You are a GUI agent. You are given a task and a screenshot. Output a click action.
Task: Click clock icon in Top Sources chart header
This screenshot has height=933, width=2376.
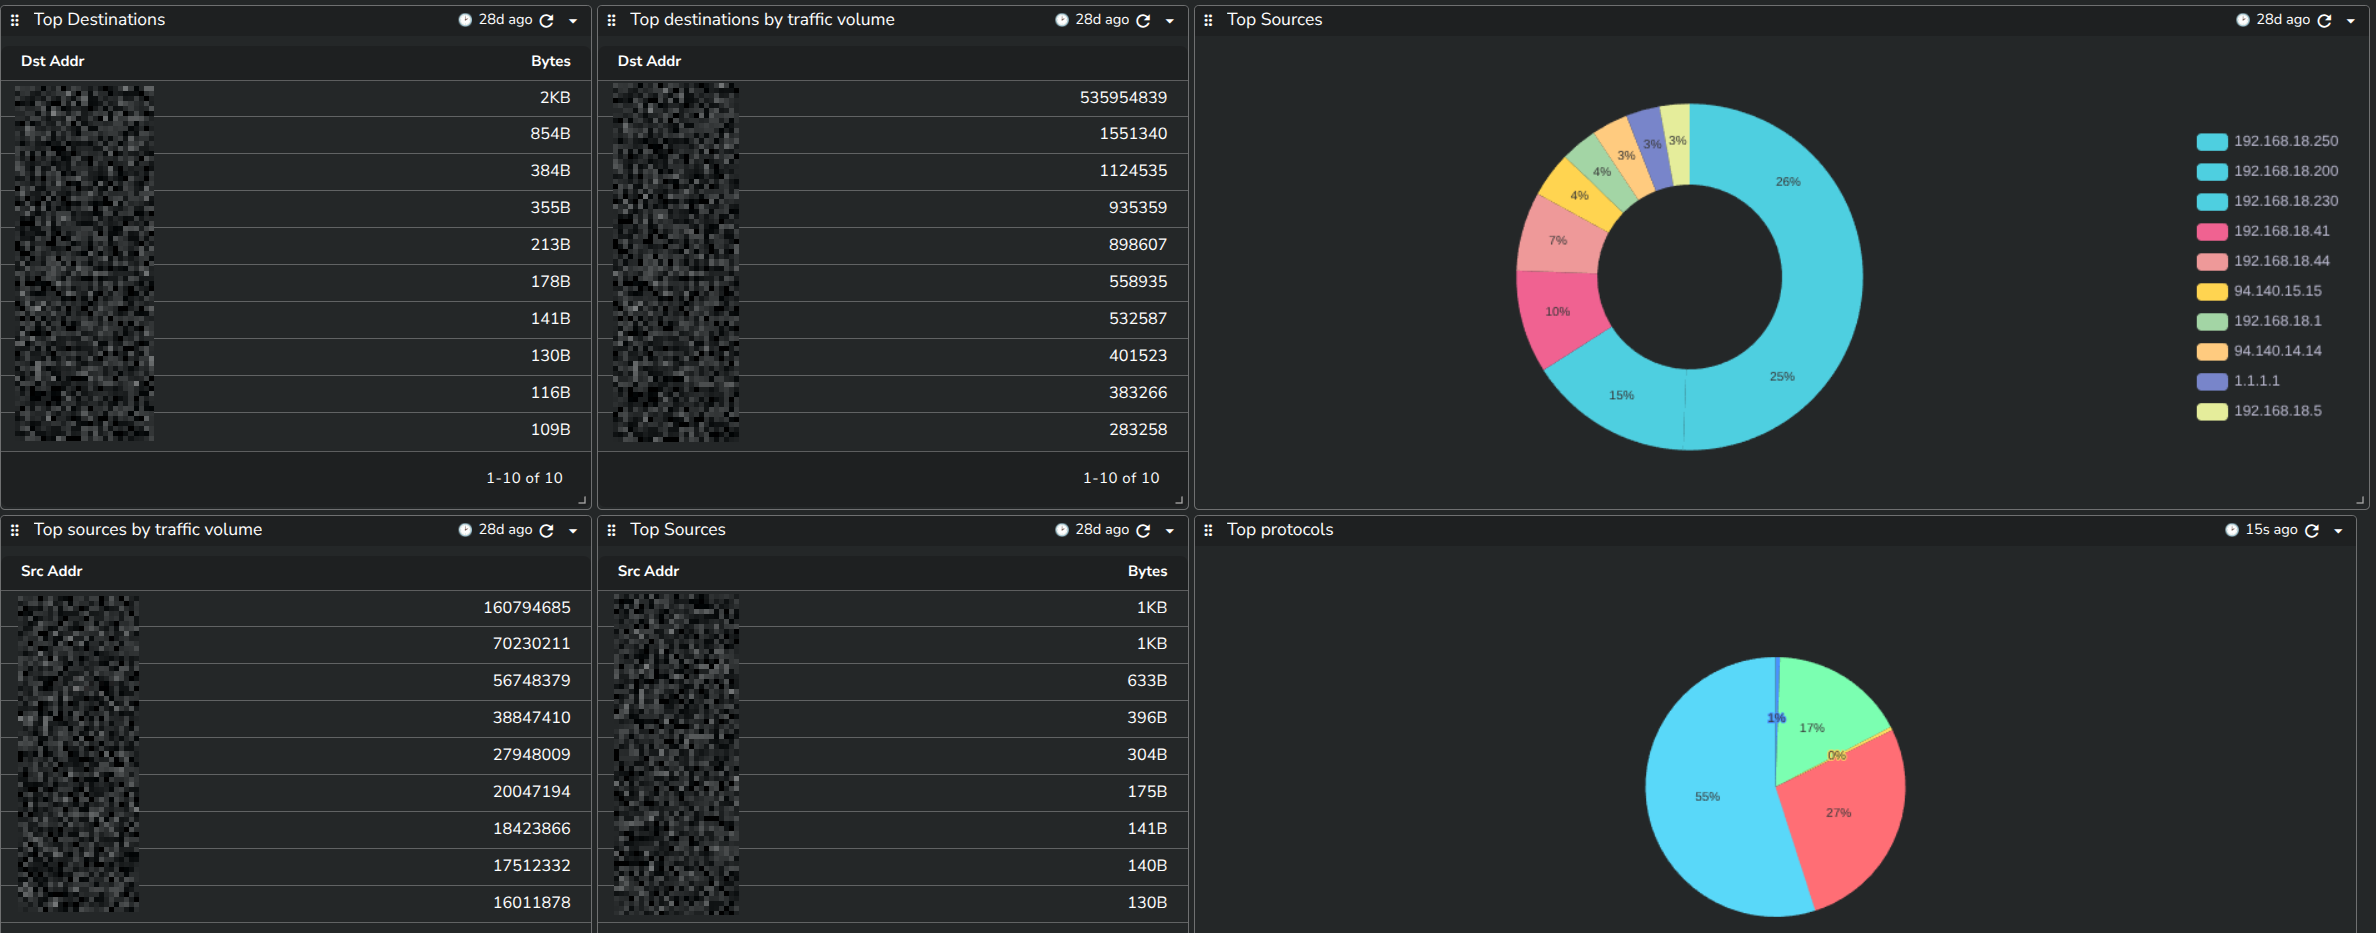click(2243, 20)
